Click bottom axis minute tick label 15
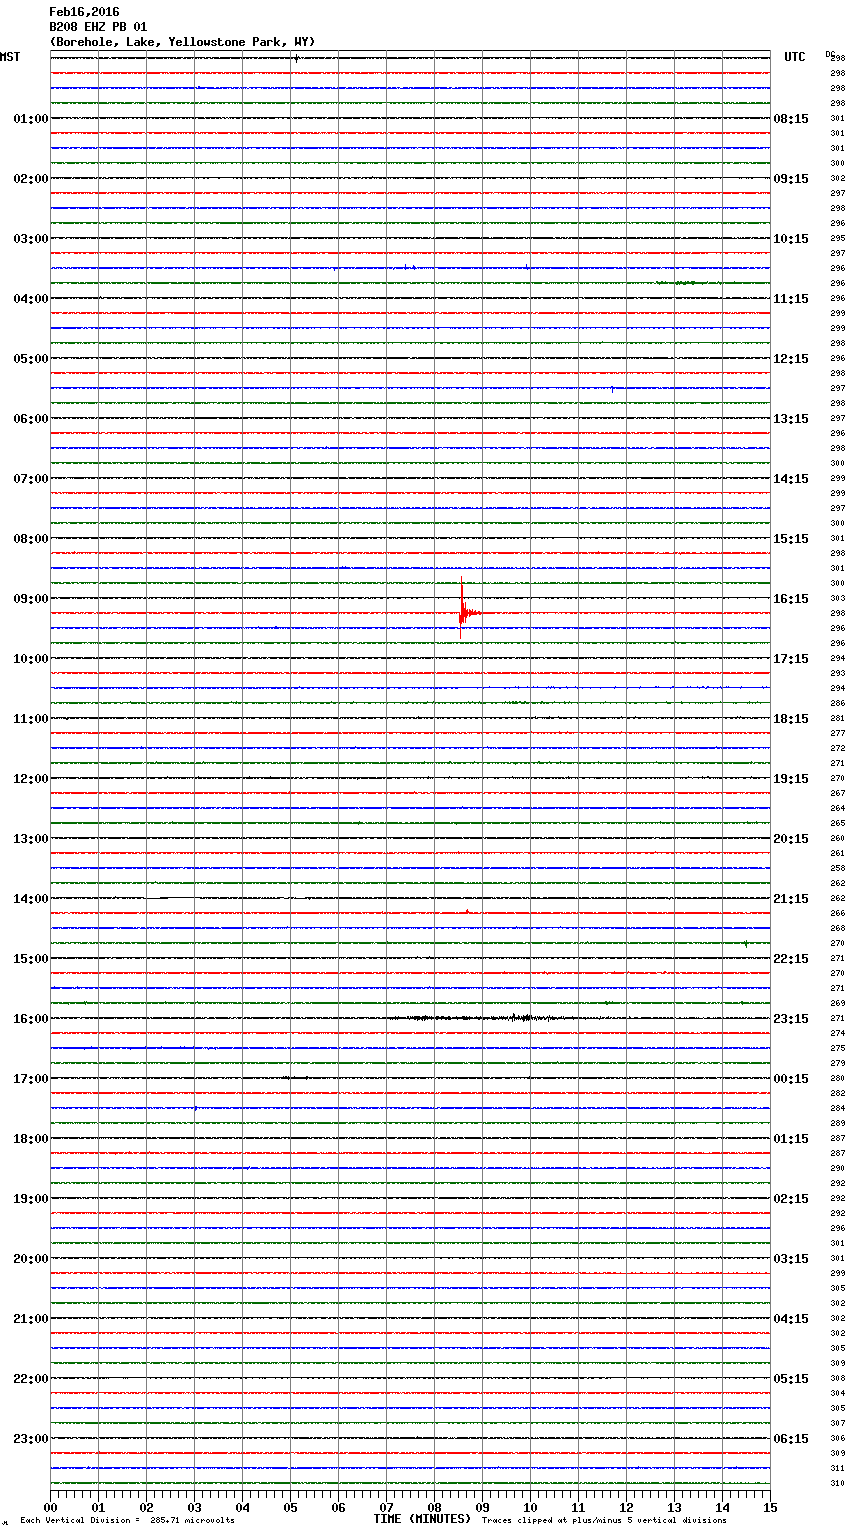Screen dimensions: 850x1534 coord(770,1508)
